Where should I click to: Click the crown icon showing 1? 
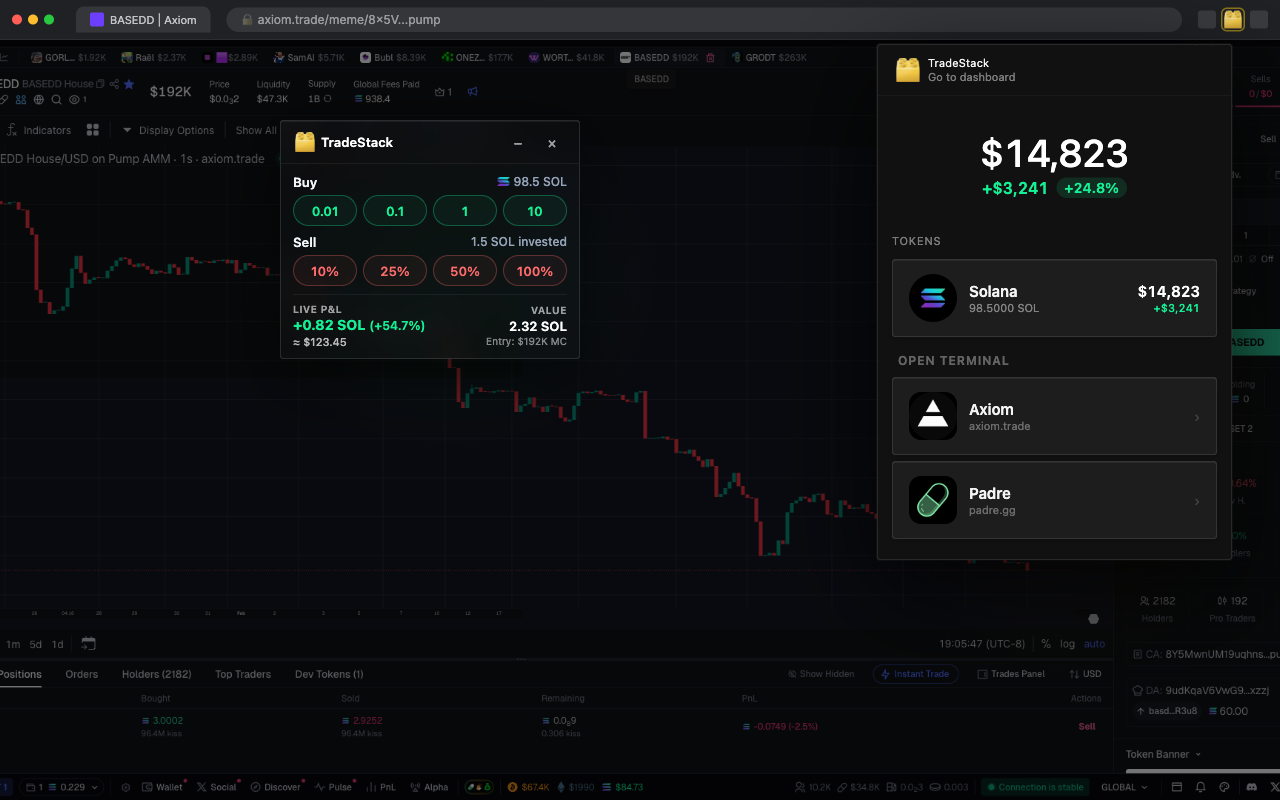[443, 92]
